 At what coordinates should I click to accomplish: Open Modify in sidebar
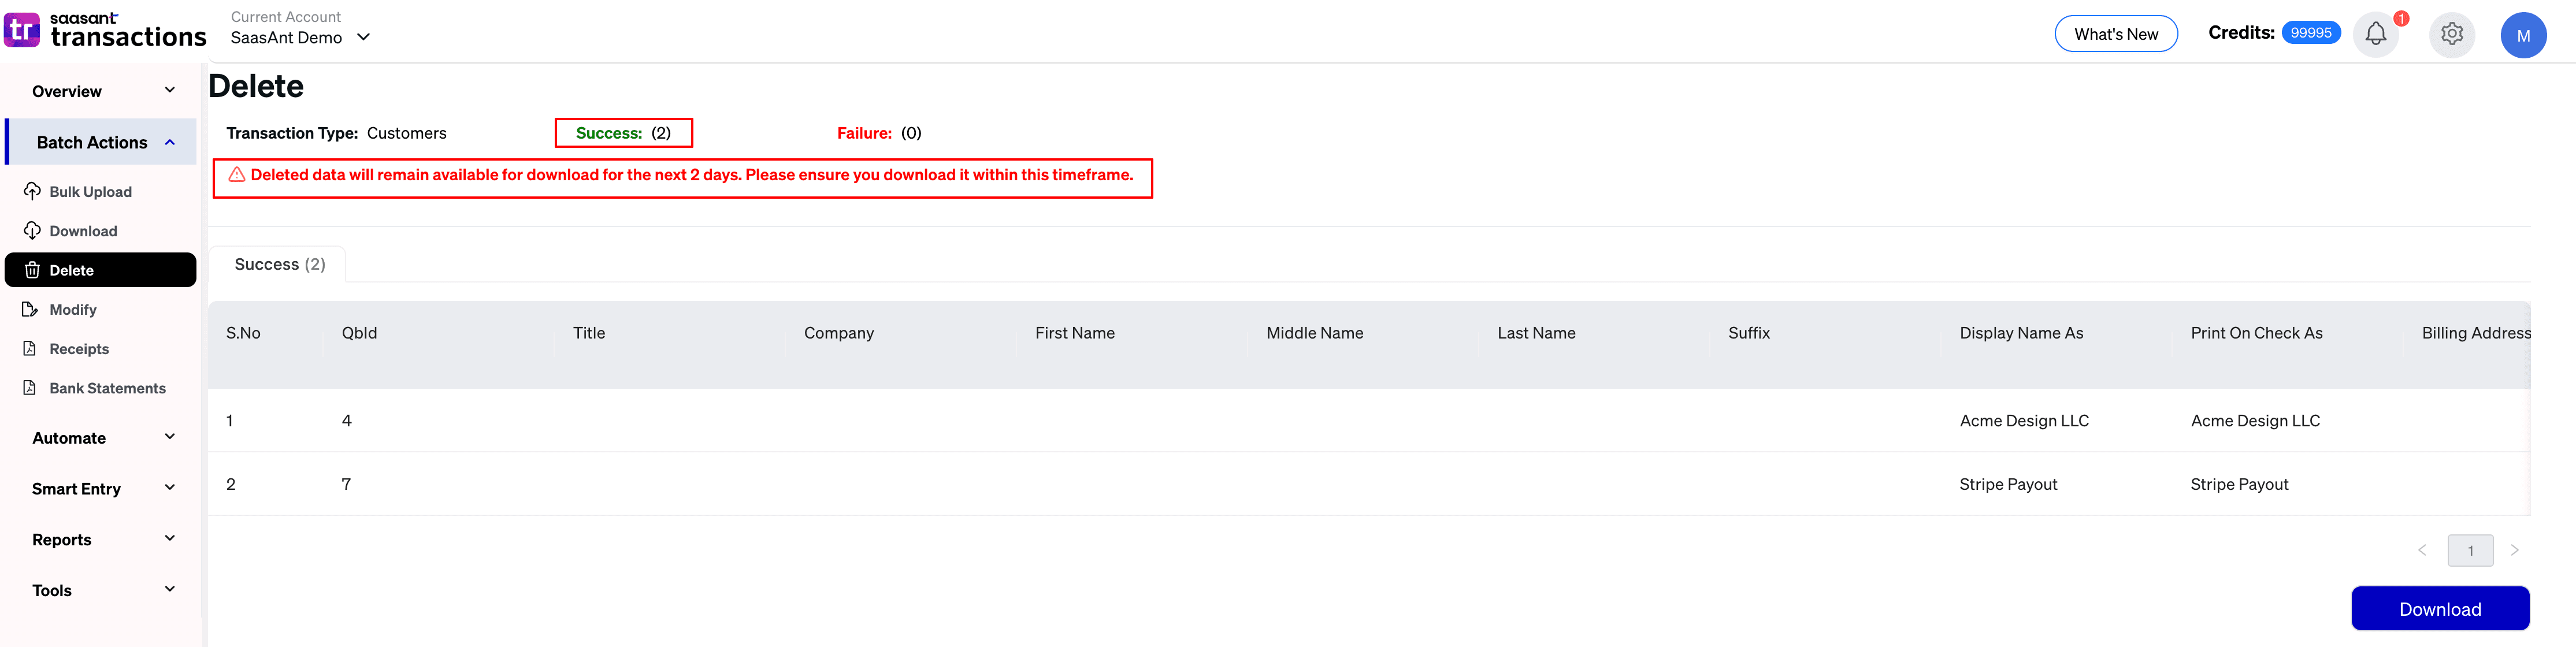[x=73, y=310]
